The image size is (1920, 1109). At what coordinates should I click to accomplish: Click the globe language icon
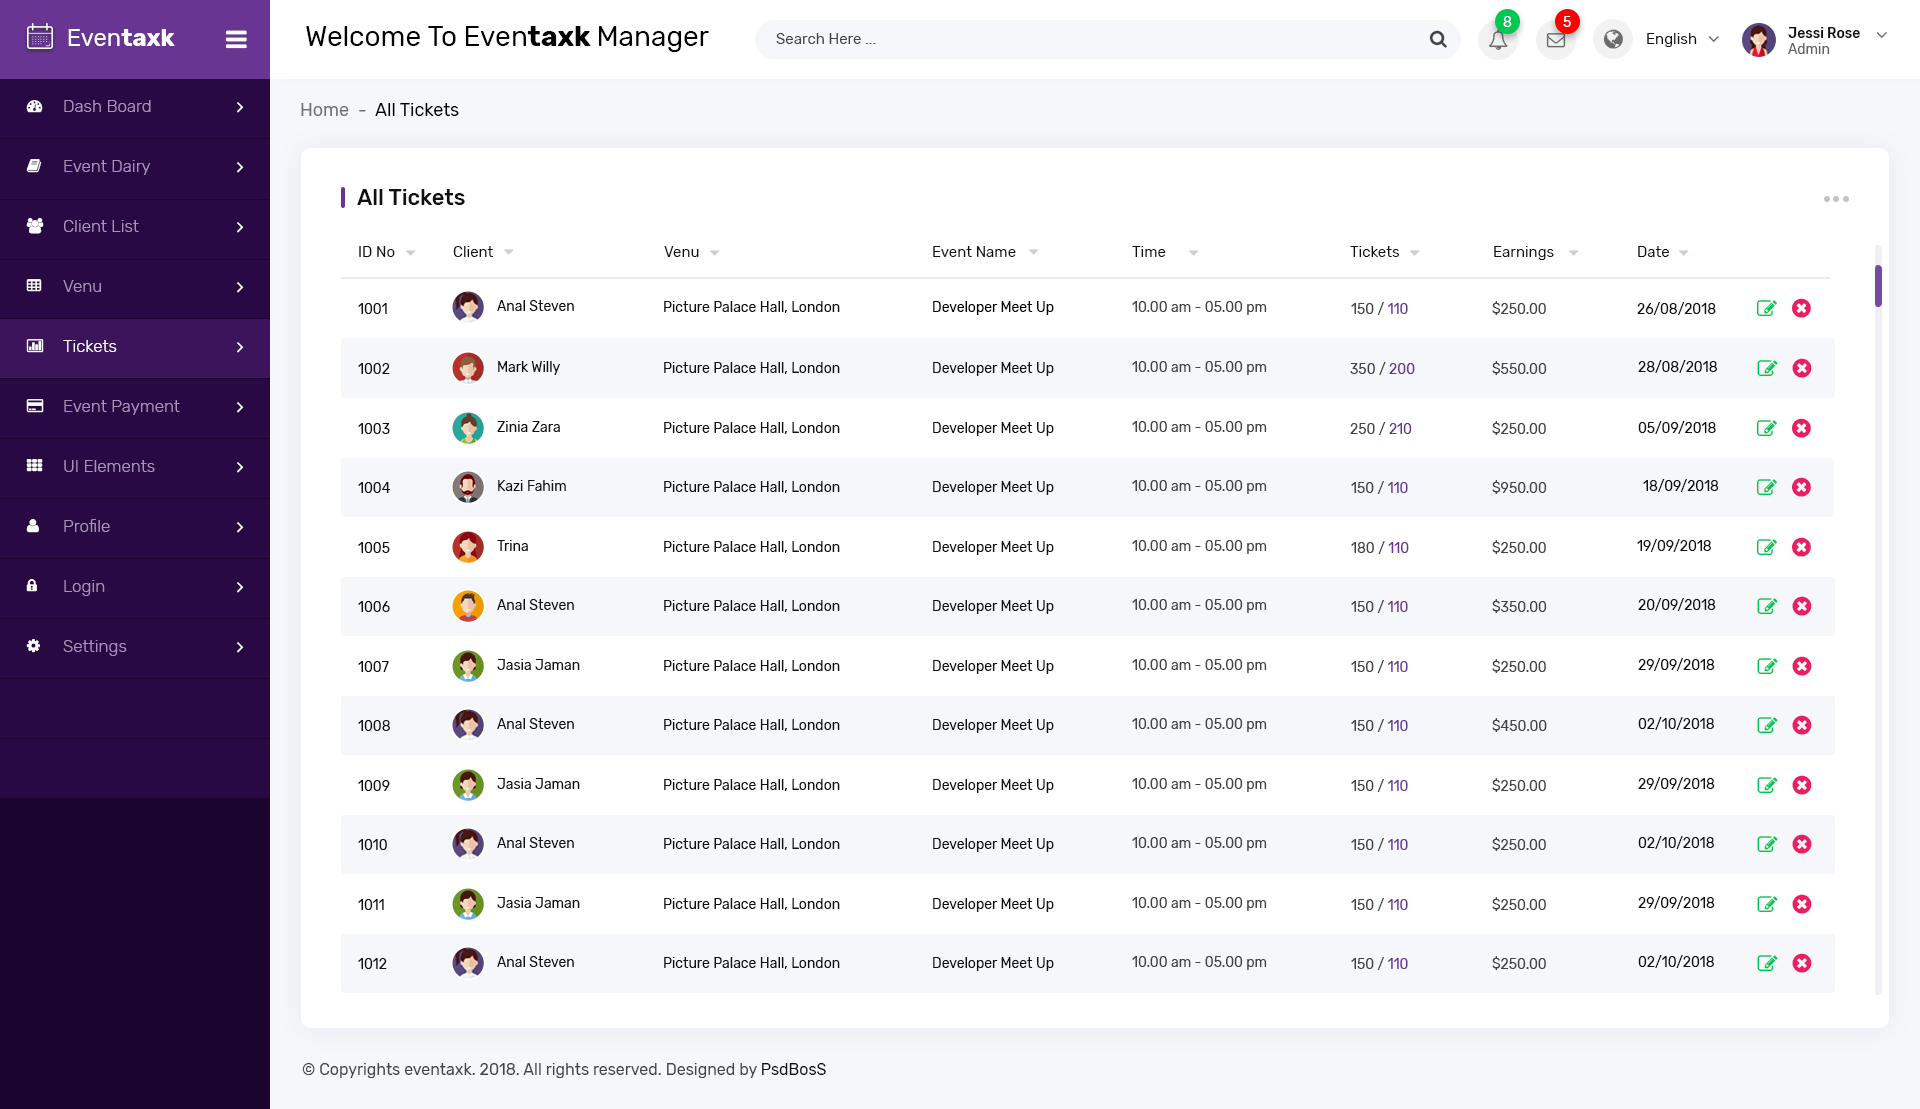(x=1613, y=39)
